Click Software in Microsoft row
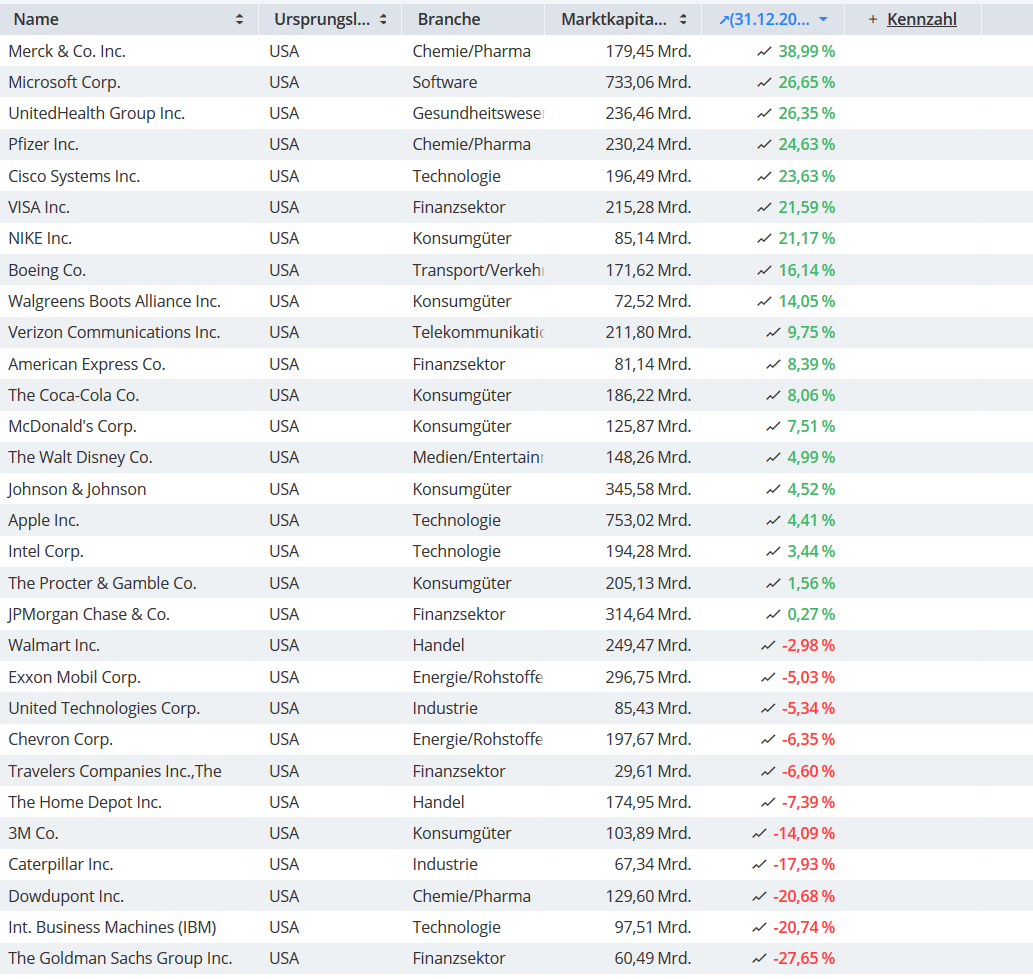 pos(445,82)
